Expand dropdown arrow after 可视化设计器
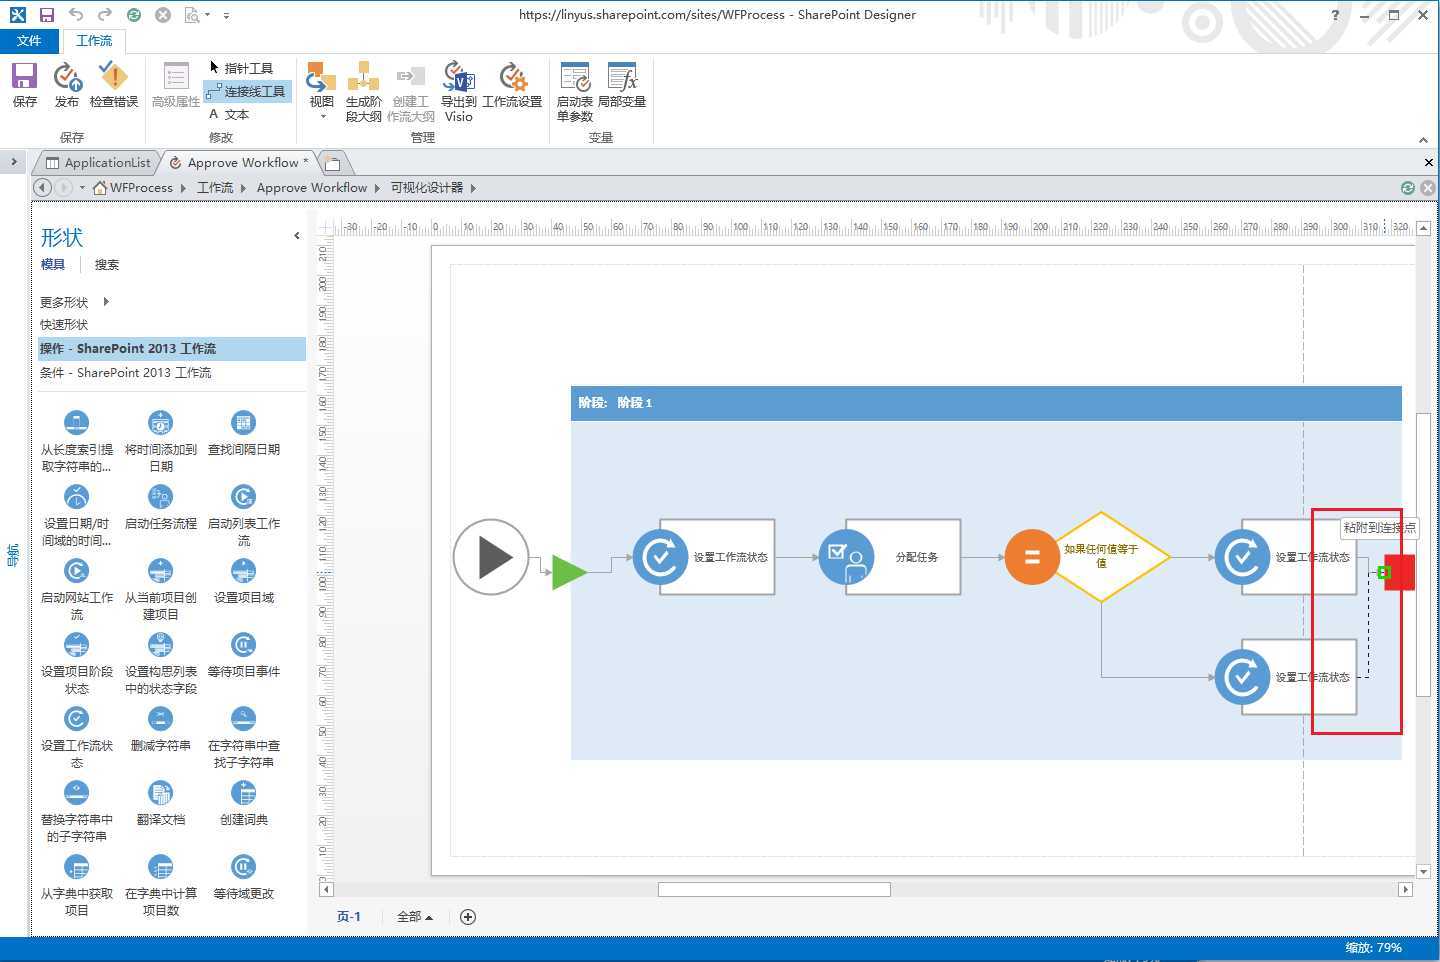The height and width of the screenshot is (962, 1440). (473, 188)
